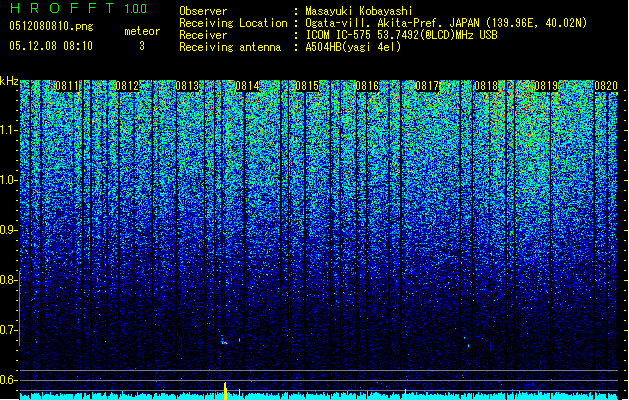Image resolution: width=629 pixels, height=400 pixels.
Task: Click the meteor count value 3
Action: pyautogui.click(x=142, y=46)
